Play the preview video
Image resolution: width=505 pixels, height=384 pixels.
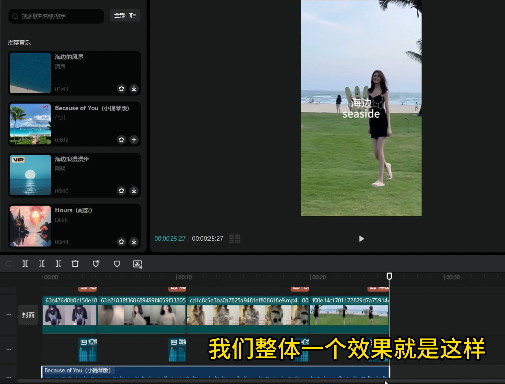tap(361, 239)
